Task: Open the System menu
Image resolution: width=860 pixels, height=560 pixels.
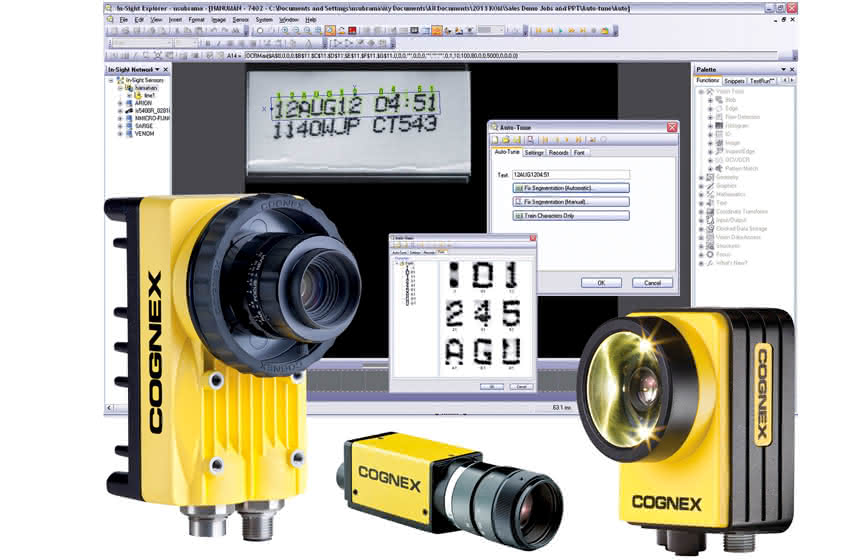Action: pyautogui.click(x=264, y=20)
